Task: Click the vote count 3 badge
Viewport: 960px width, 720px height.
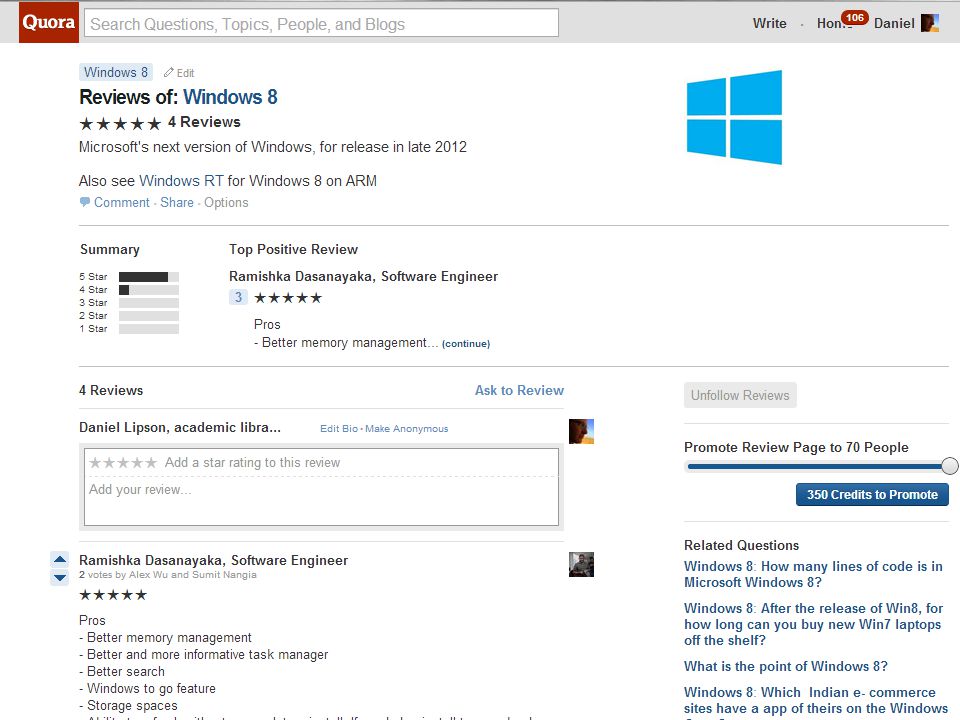Action: (238, 298)
